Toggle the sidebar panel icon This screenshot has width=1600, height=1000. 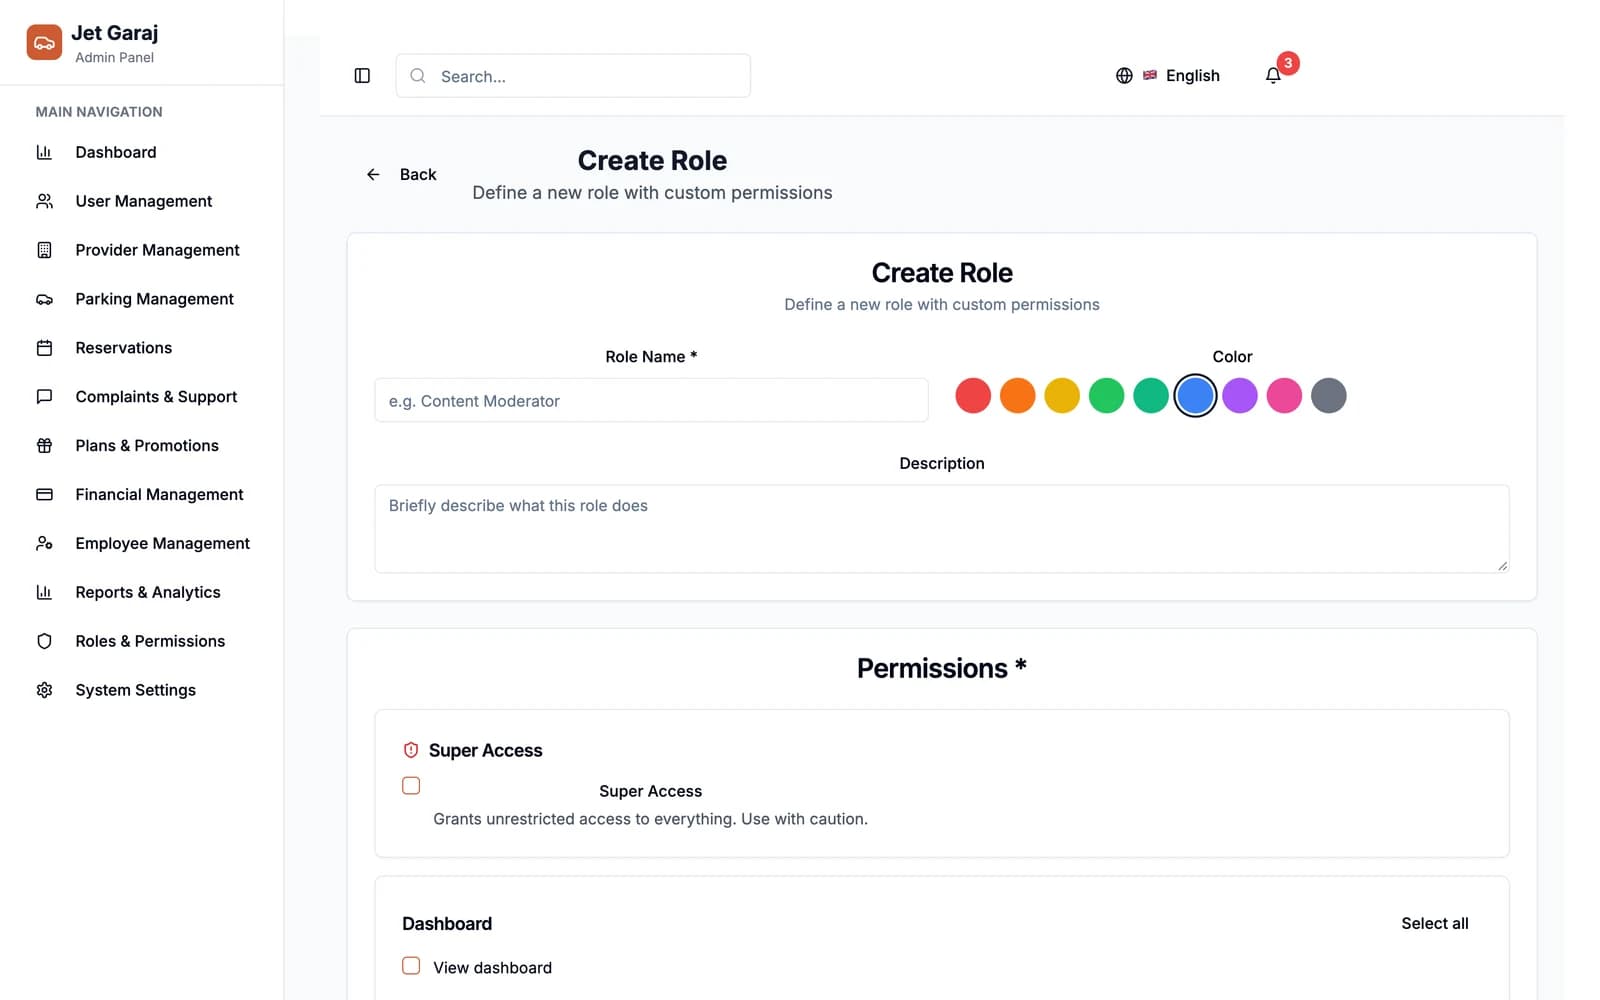click(x=362, y=76)
